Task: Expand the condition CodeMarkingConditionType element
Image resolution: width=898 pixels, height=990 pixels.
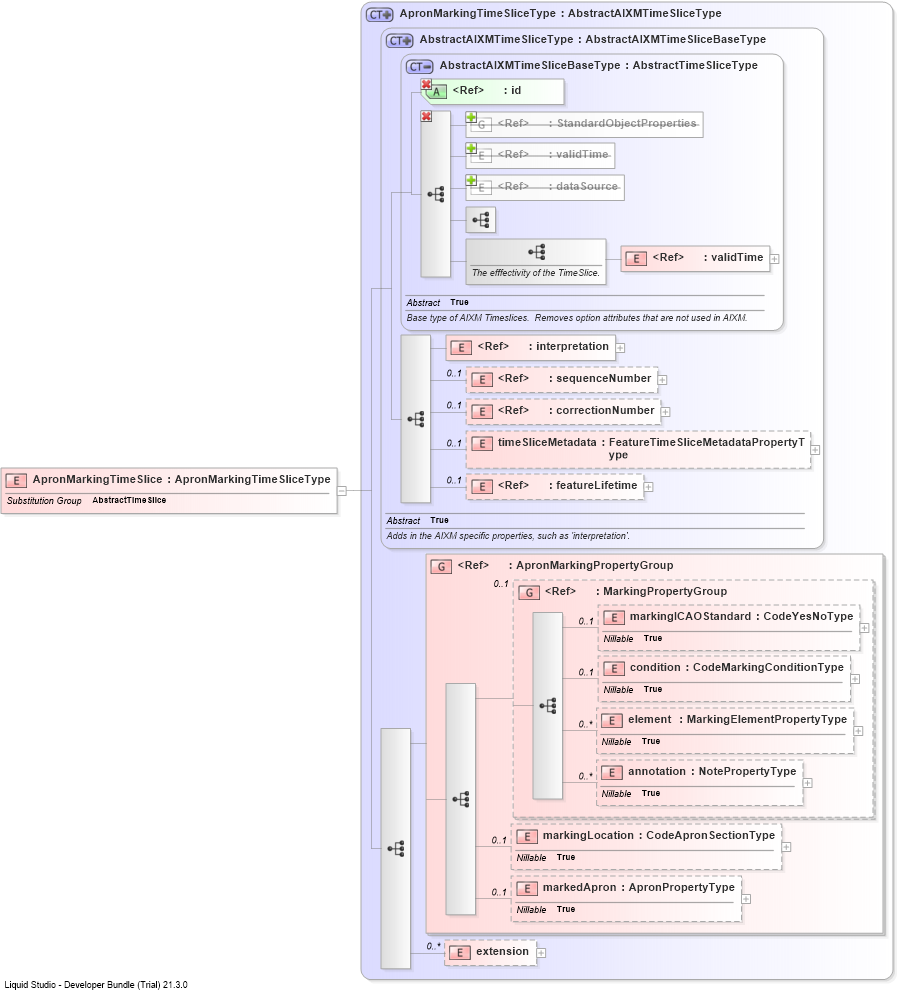Action: (855, 679)
